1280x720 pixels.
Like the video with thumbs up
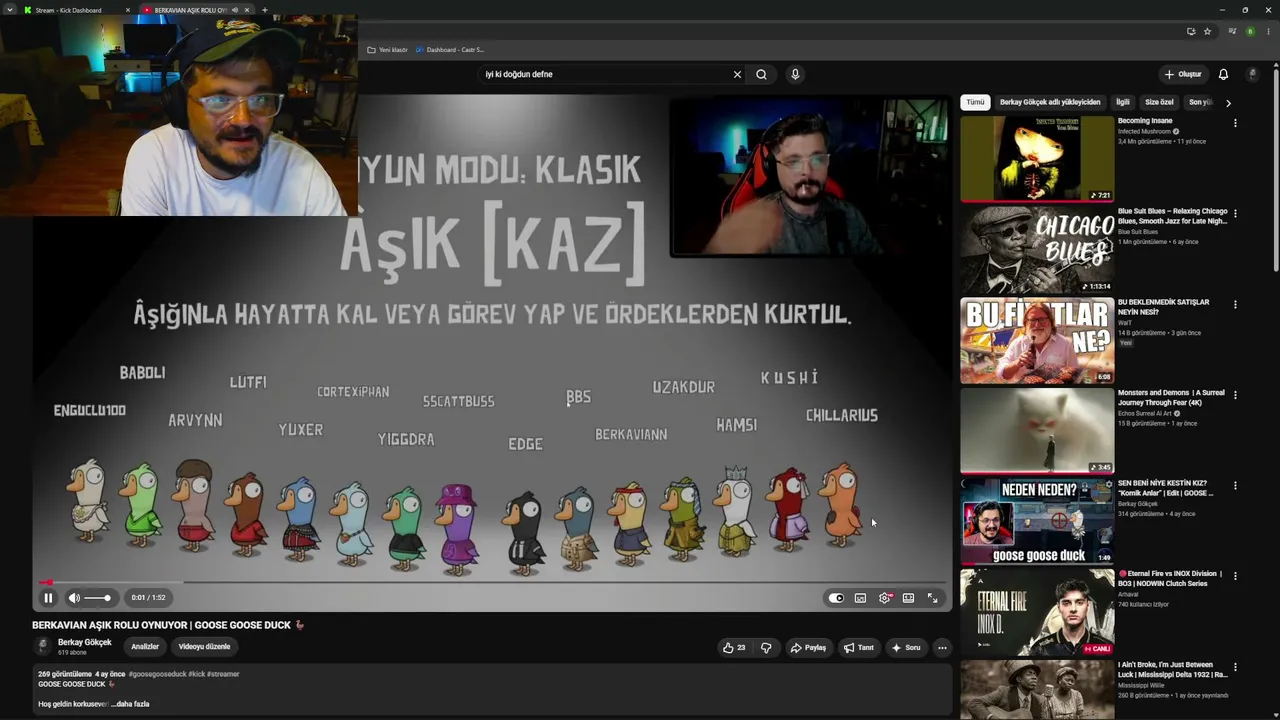(734, 648)
